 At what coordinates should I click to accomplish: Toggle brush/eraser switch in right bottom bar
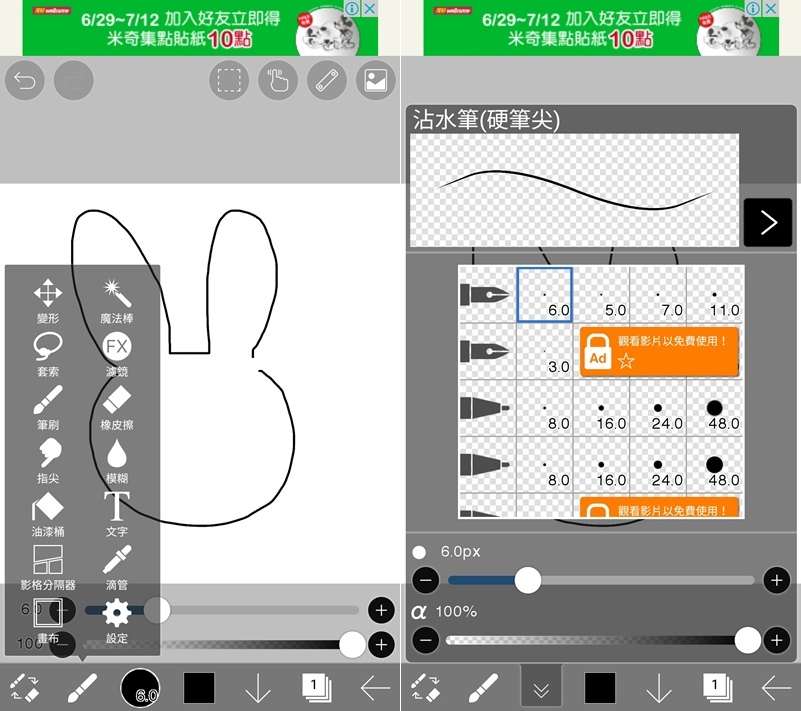[x=425, y=688]
